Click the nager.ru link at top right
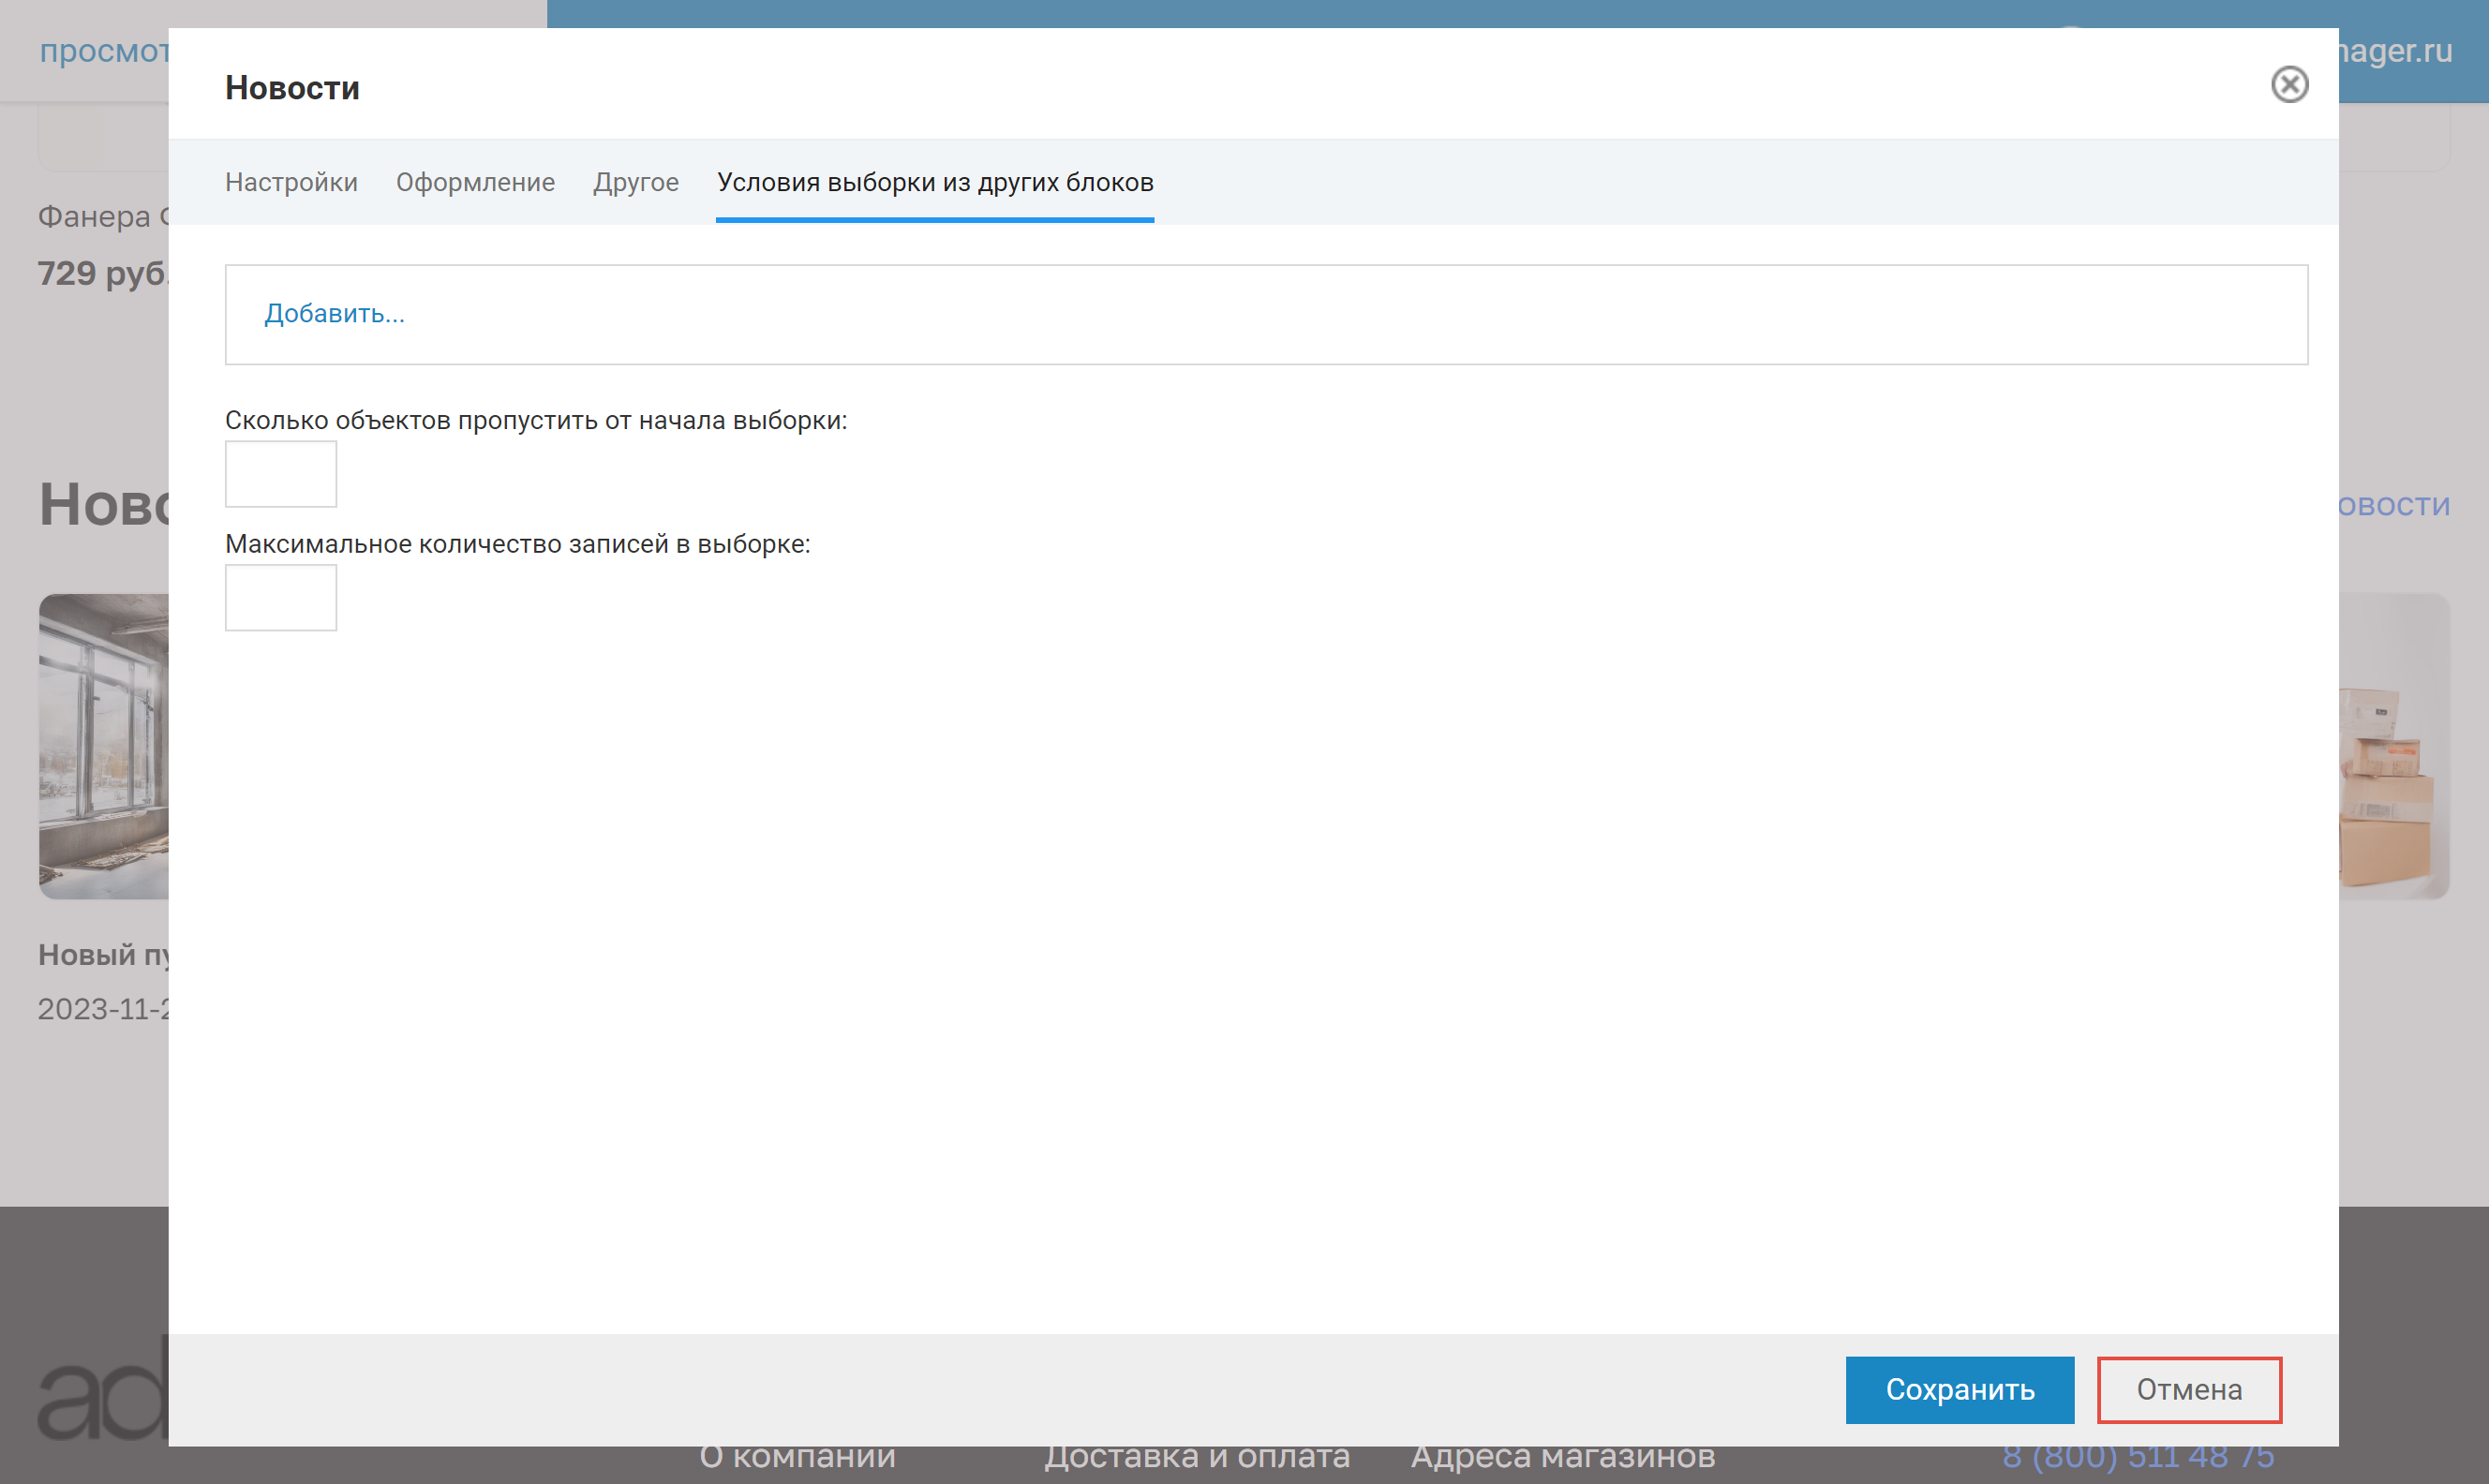This screenshot has height=1484, width=2489. click(2394, 51)
